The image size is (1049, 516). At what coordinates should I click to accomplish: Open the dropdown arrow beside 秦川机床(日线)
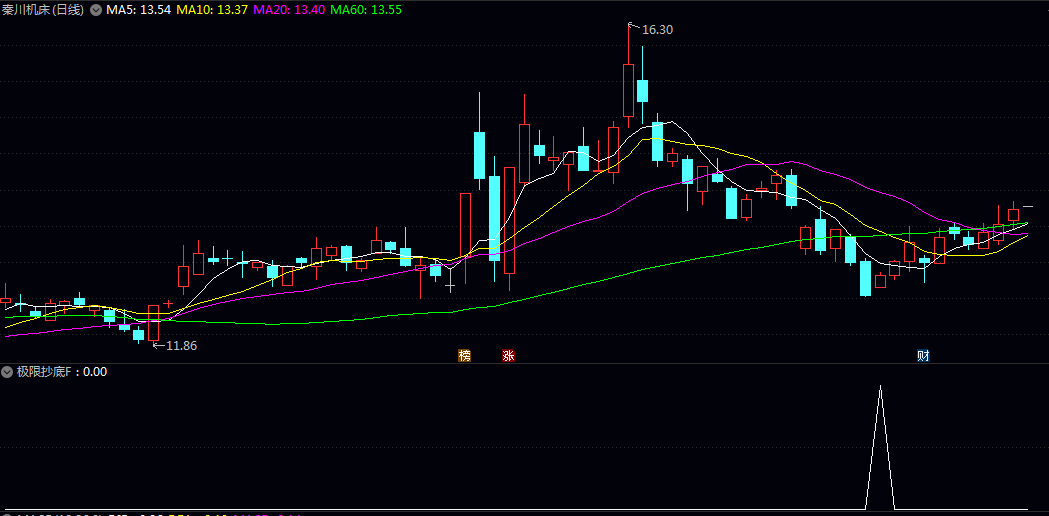(x=95, y=9)
